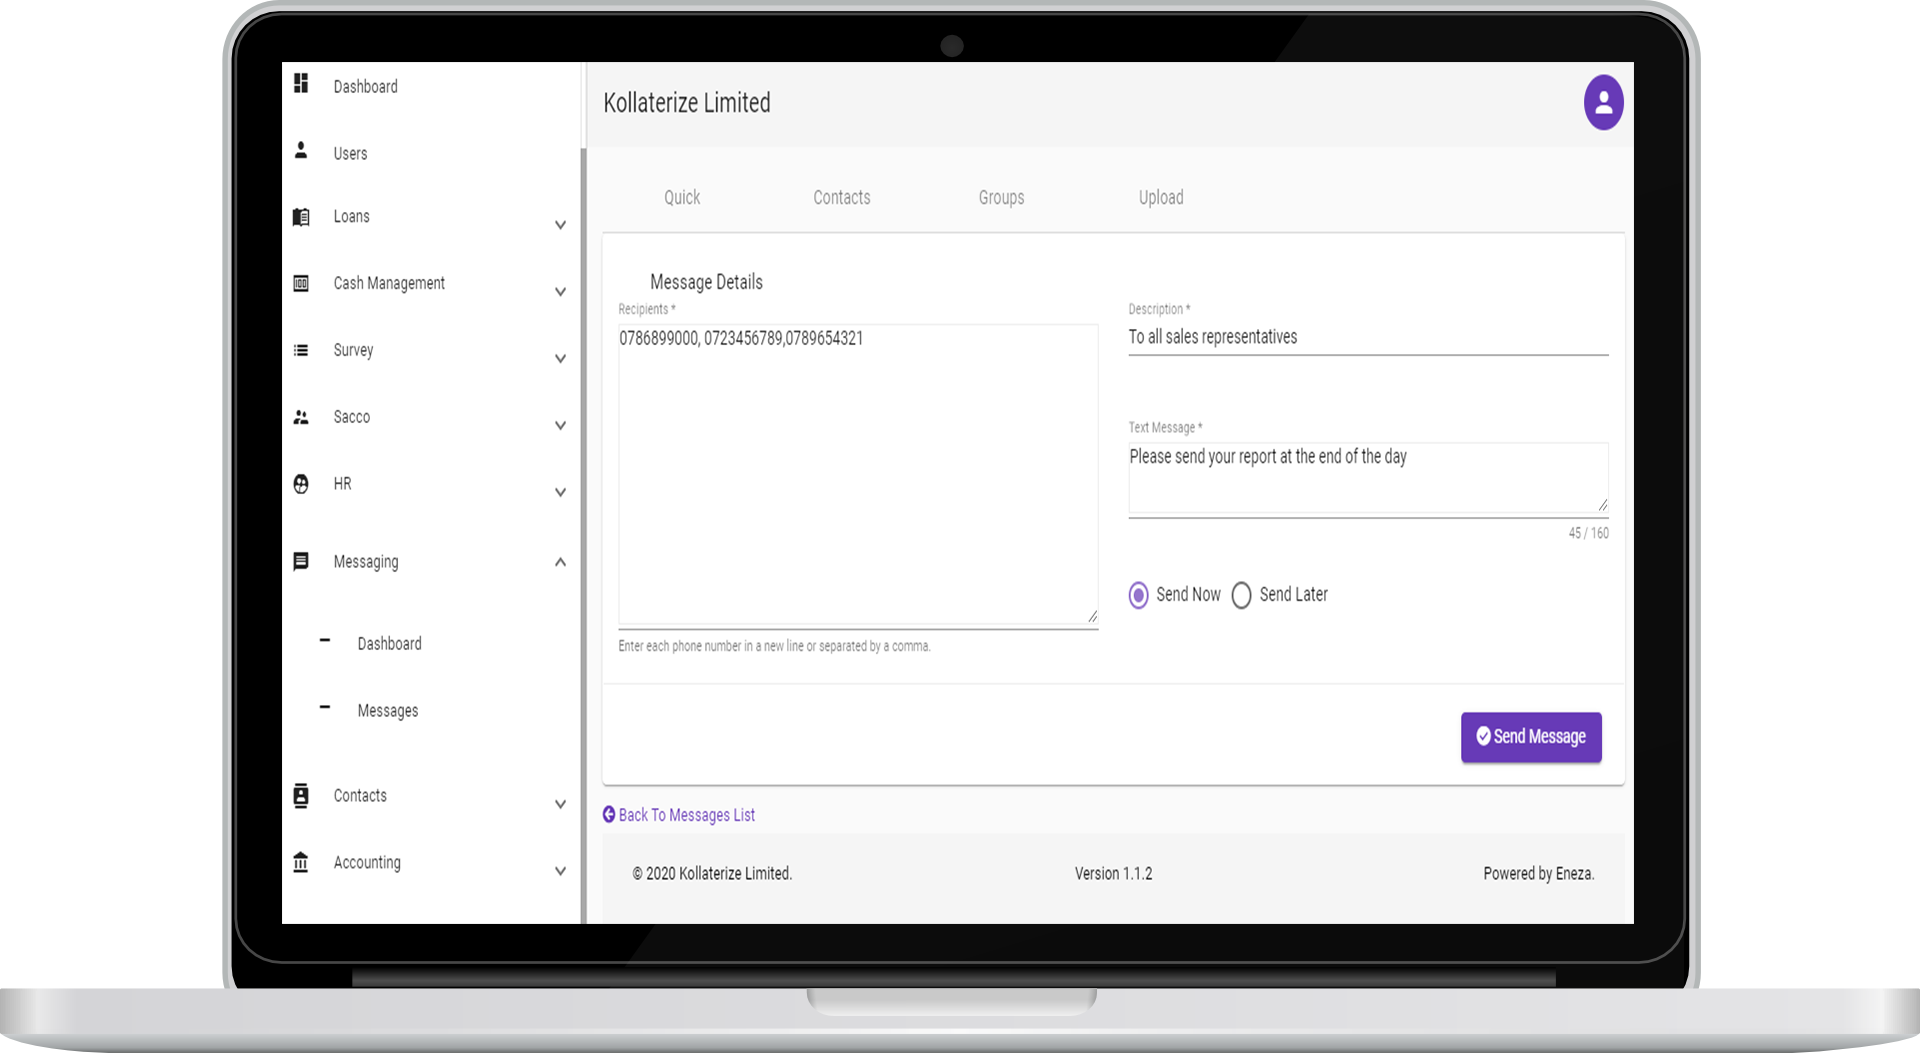Click the Messaging chat icon
The width and height of the screenshot is (1920, 1053).
click(301, 562)
